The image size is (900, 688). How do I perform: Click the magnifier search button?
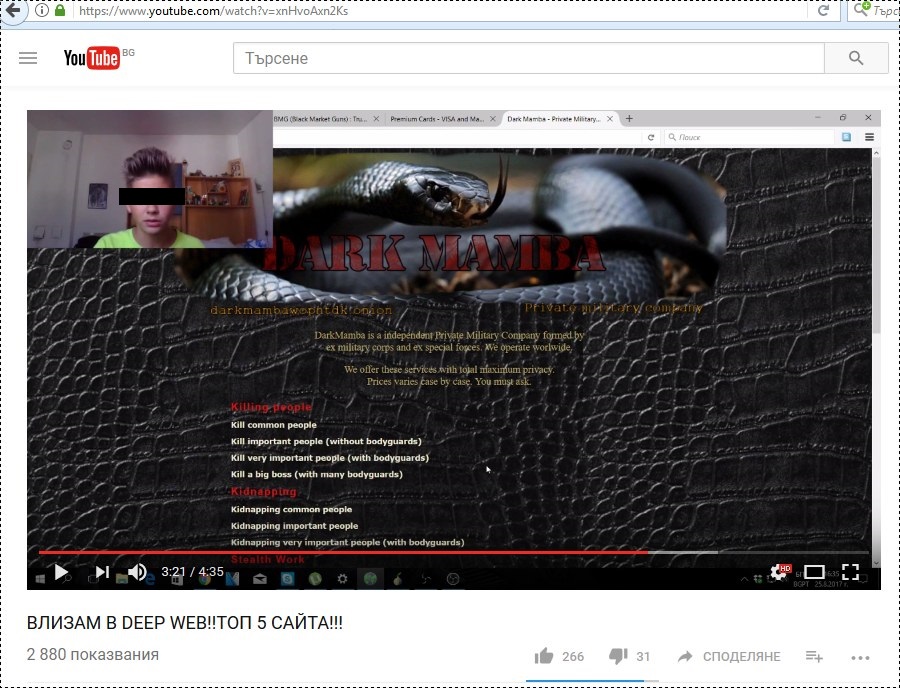[x=856, y=58]
